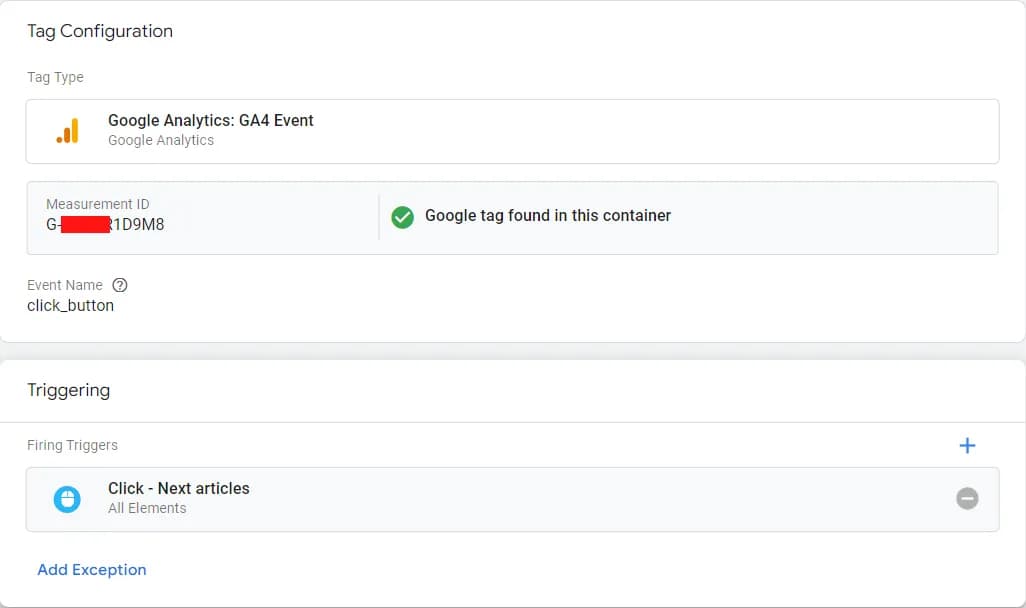Click the Google Analytics GA4 logo icon
Image resolution: width=1026 pixels, height=608 pixels.
pyautogui.click(x=67, y=130)
